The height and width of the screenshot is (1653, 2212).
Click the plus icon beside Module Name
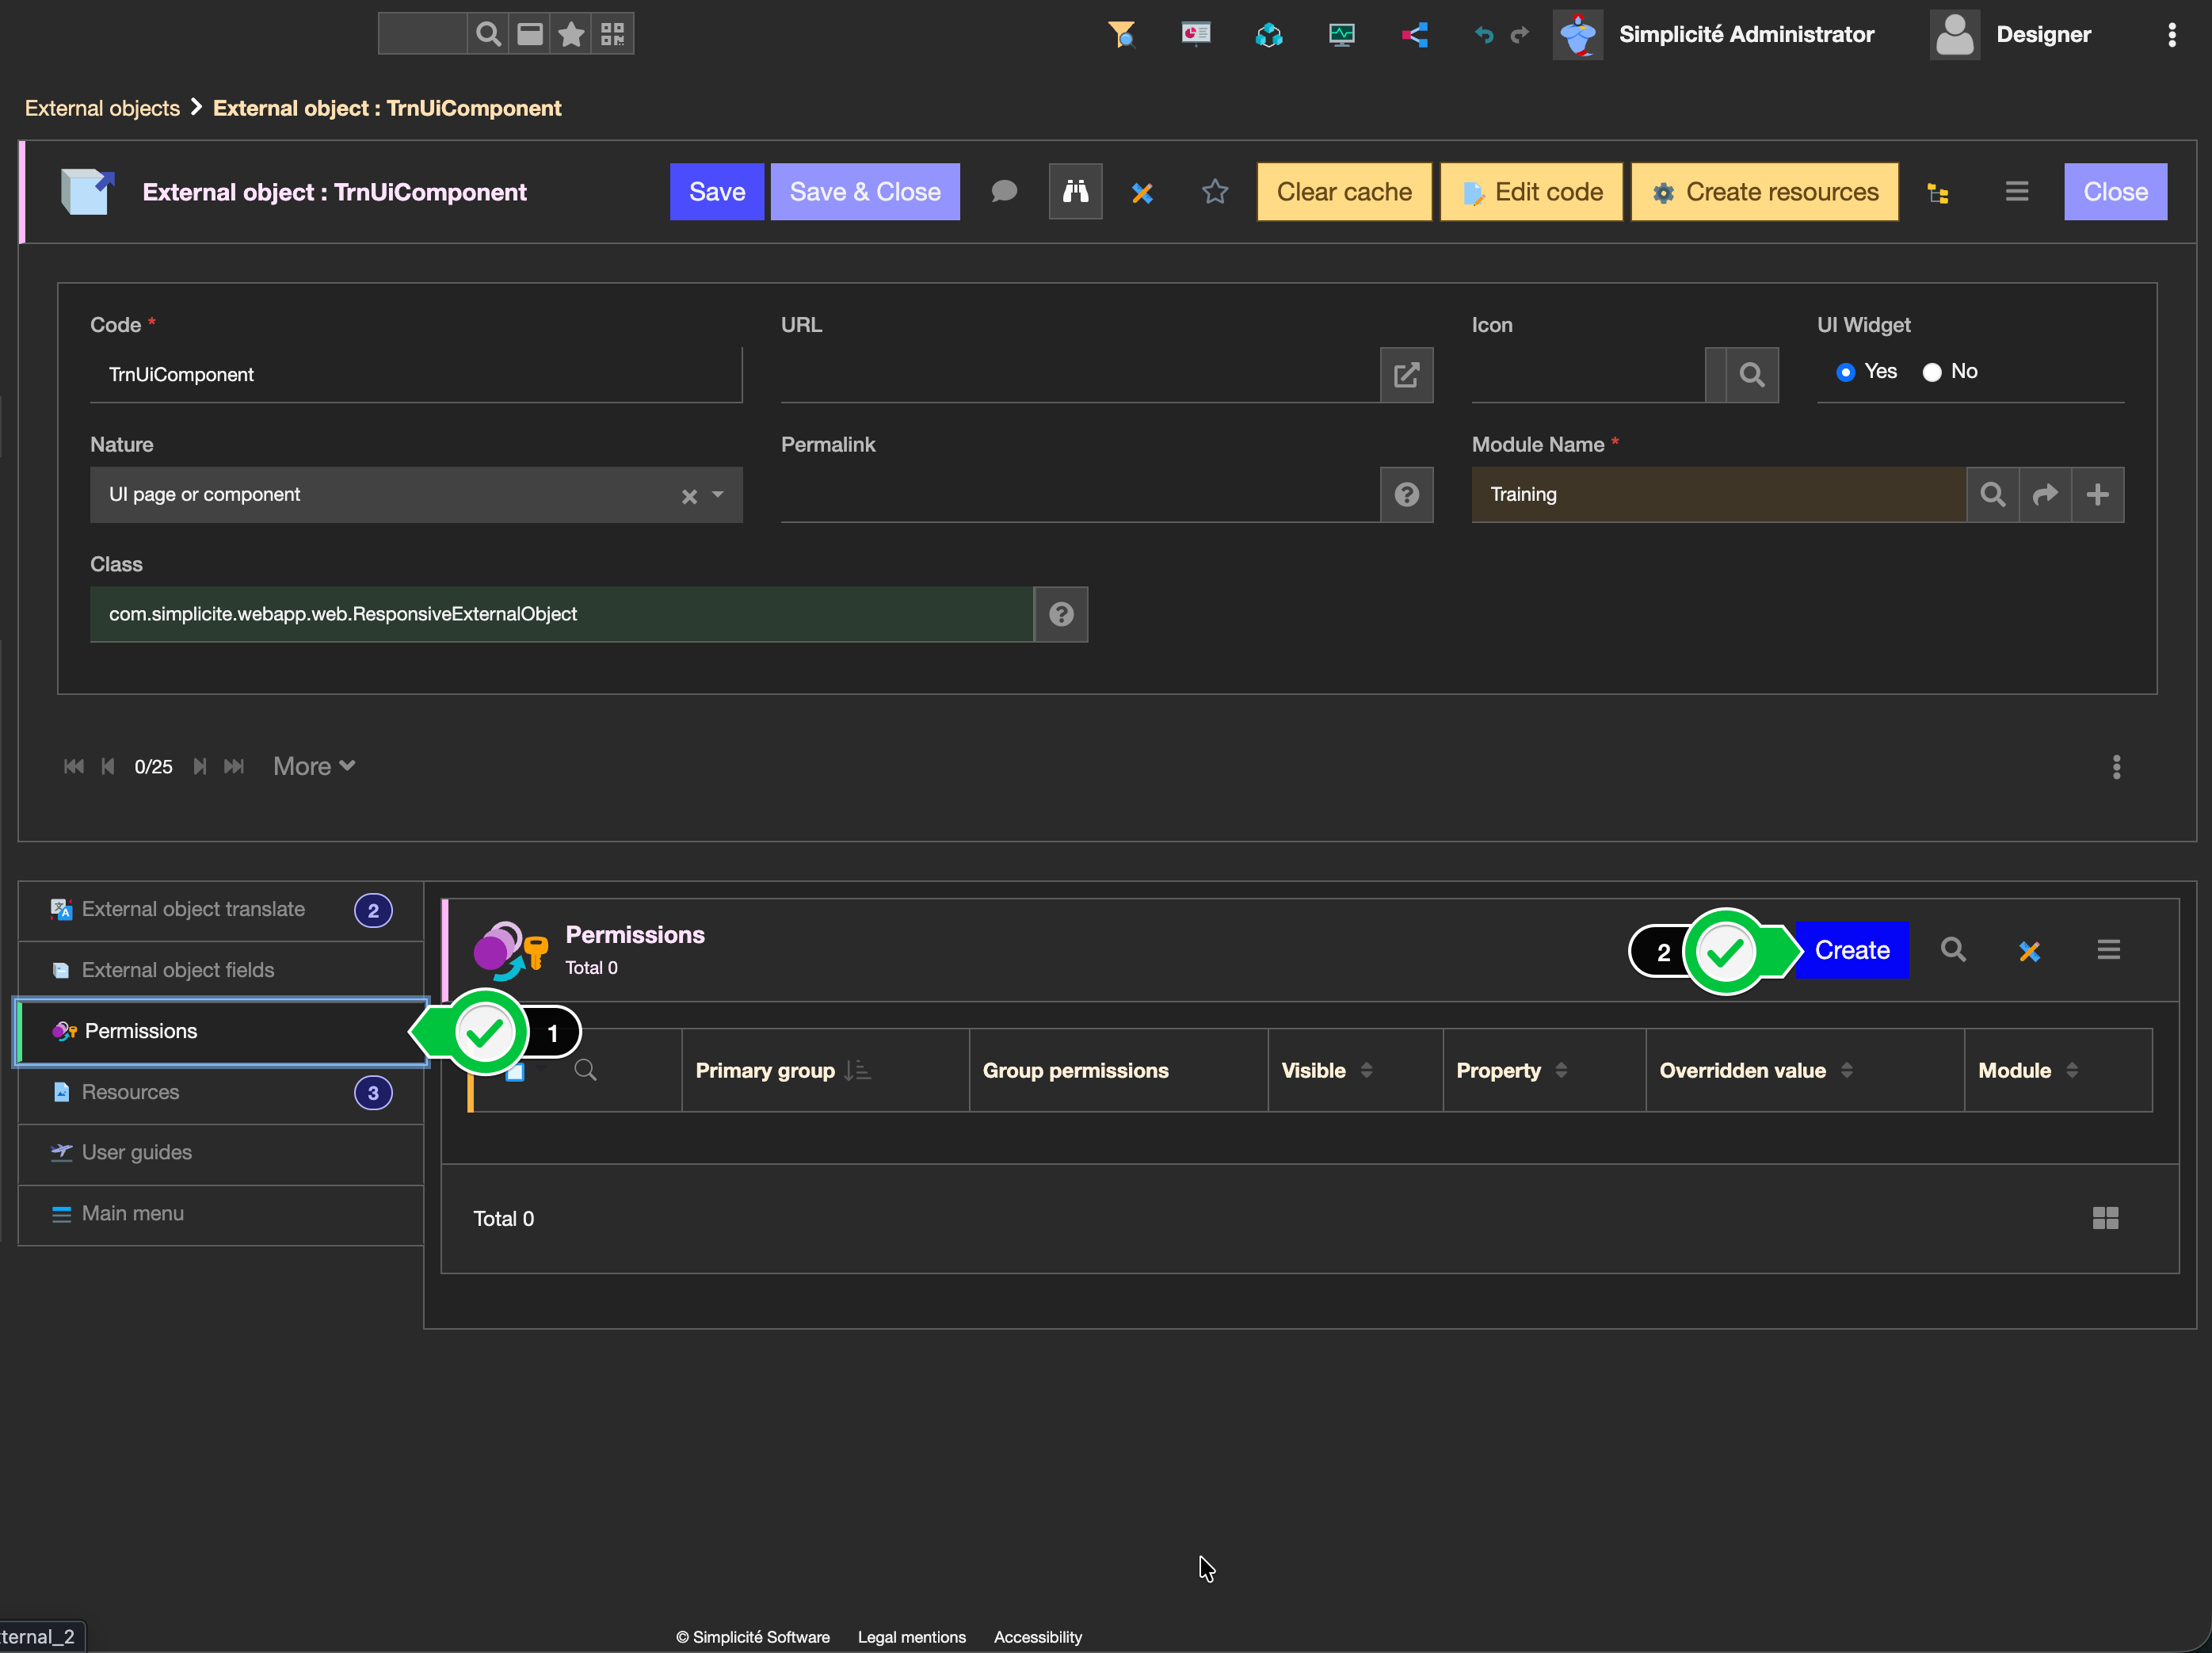pyautogui.click(x=2097, y=494)
